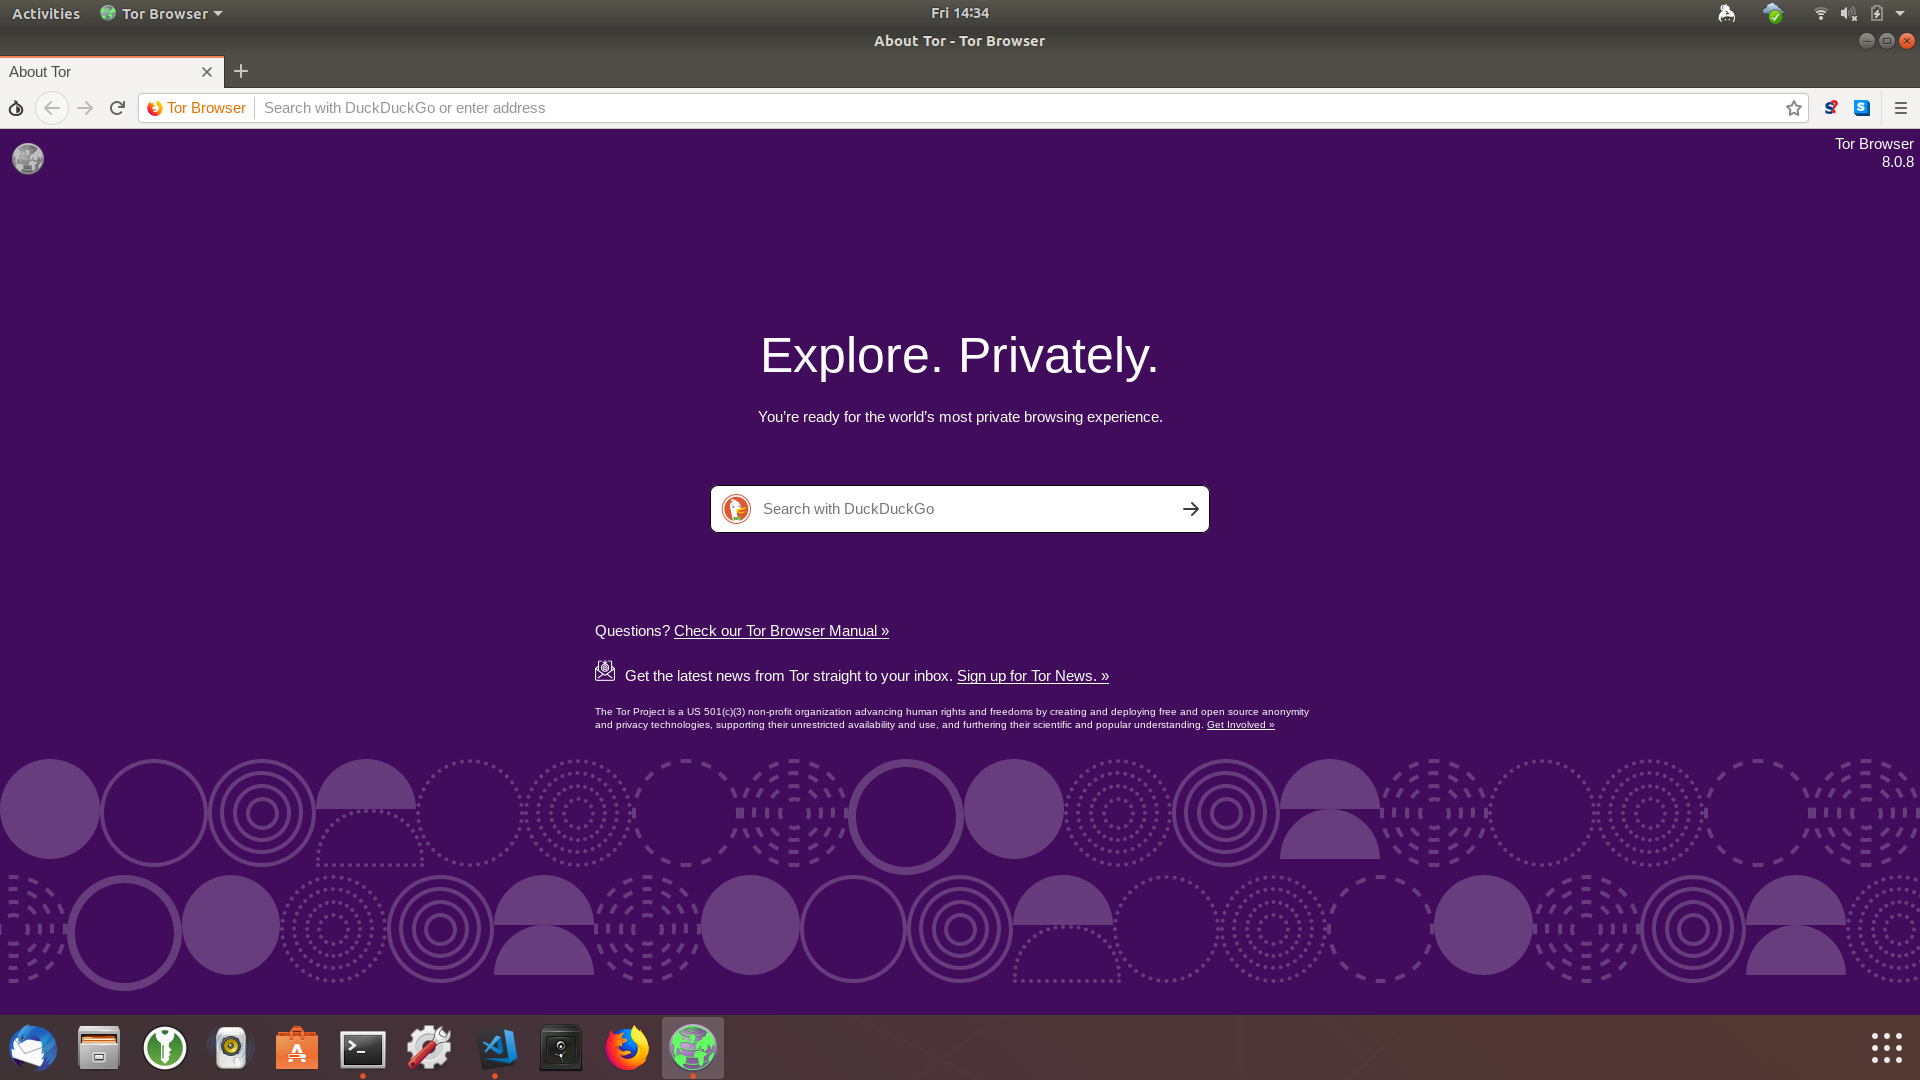This screenshot has width=1920, height=1080.
Task: Click the Tor Browser onion icon in toolbar
Action: pyautogui.click(x=16, y=107)
